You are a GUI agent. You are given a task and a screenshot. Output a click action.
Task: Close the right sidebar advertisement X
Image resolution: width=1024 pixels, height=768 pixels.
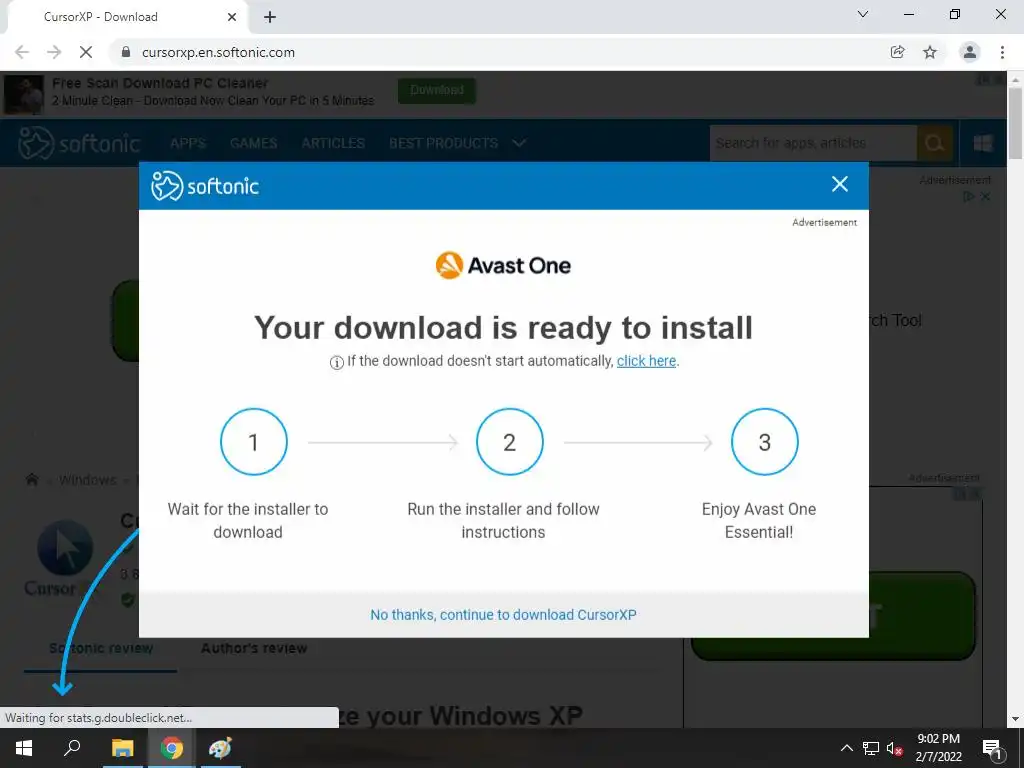tap(985, 197)
